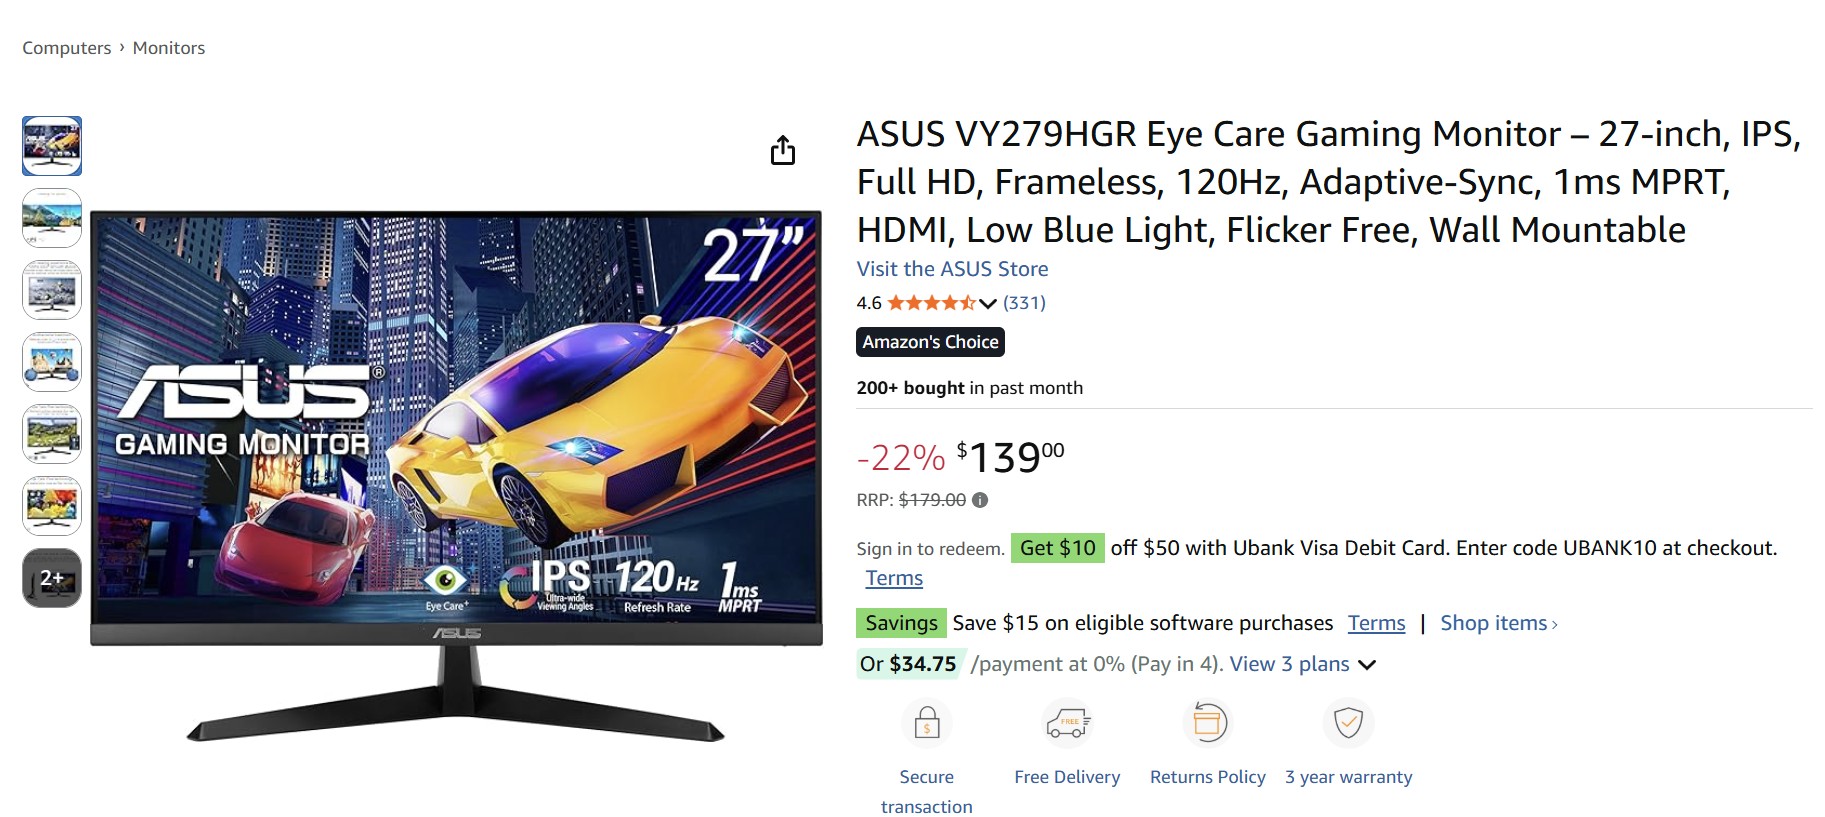Select the second product thumbnail

click(x=52, y=218)
